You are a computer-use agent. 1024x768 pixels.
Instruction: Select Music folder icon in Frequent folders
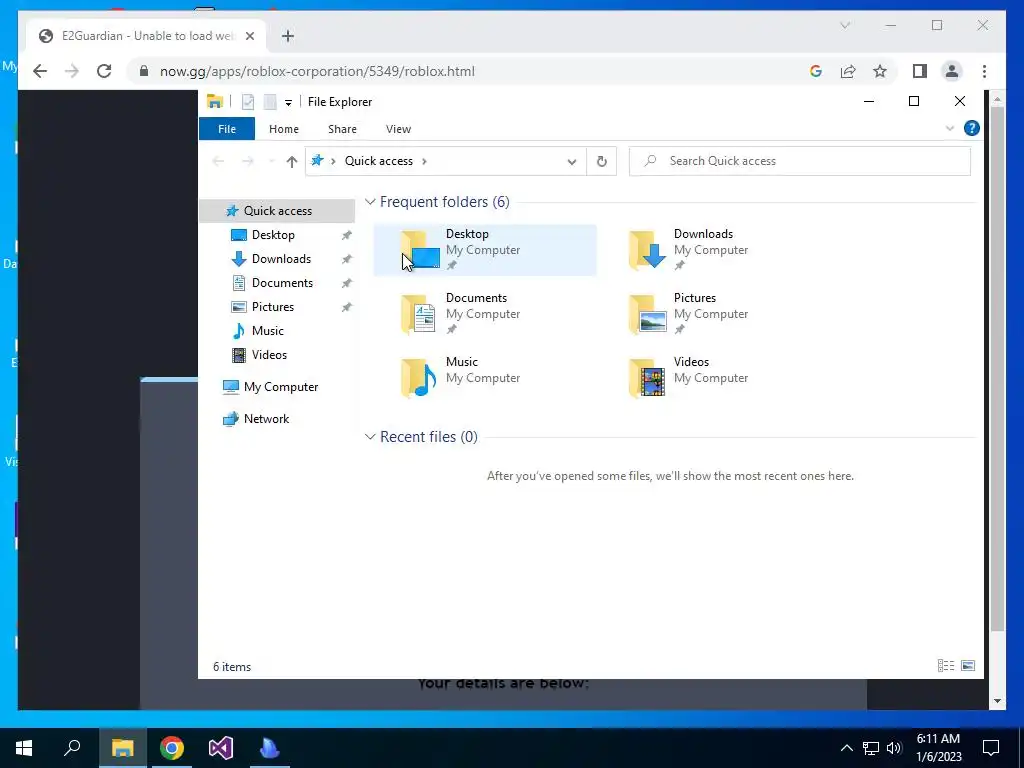point(419,377)
